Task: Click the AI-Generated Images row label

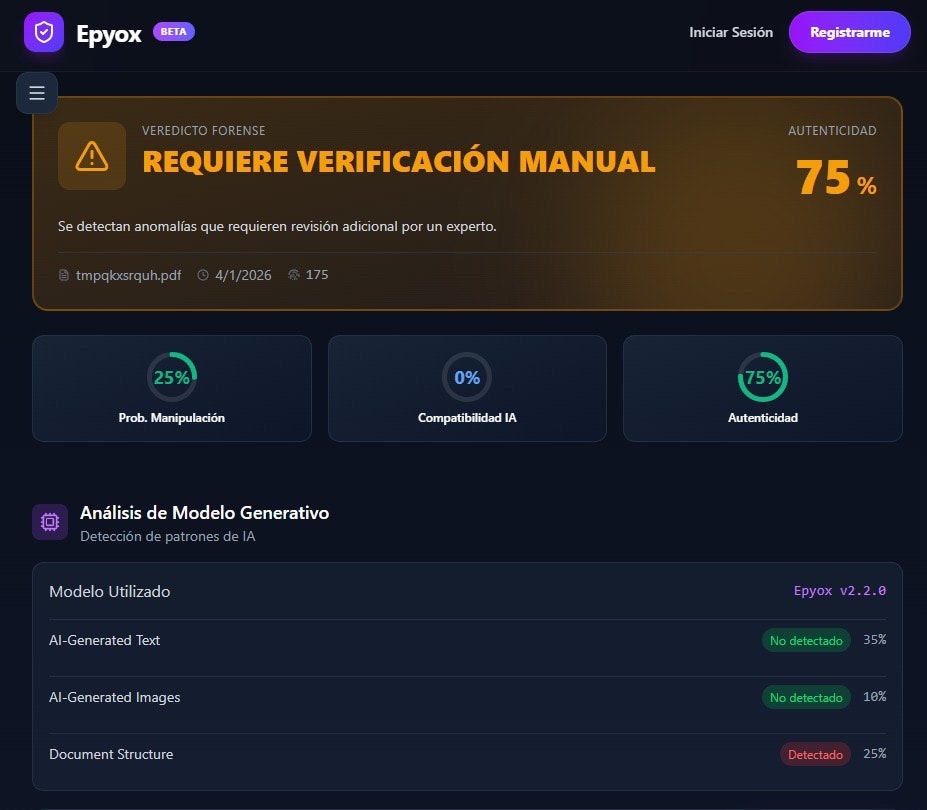Action: coord(115,698)
